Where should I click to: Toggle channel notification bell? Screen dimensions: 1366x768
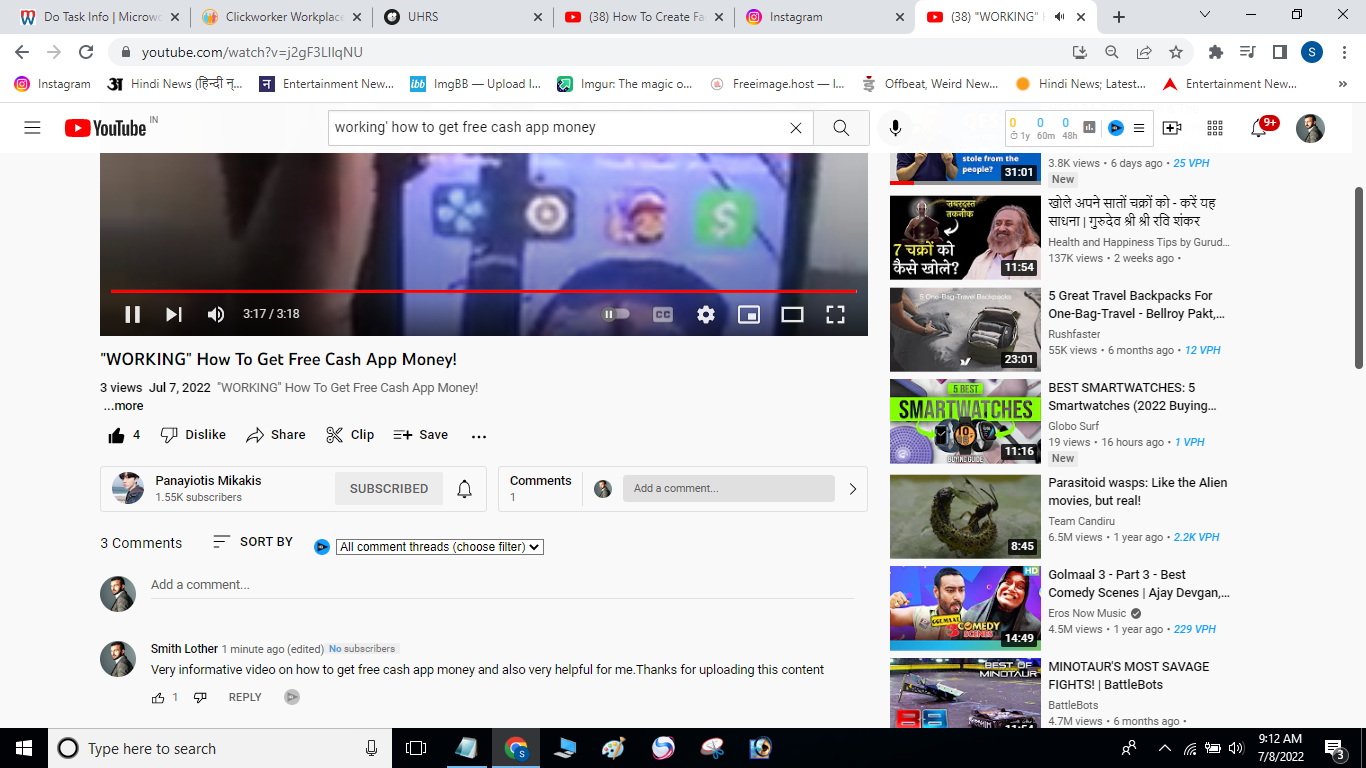click(x=465, y=489)
